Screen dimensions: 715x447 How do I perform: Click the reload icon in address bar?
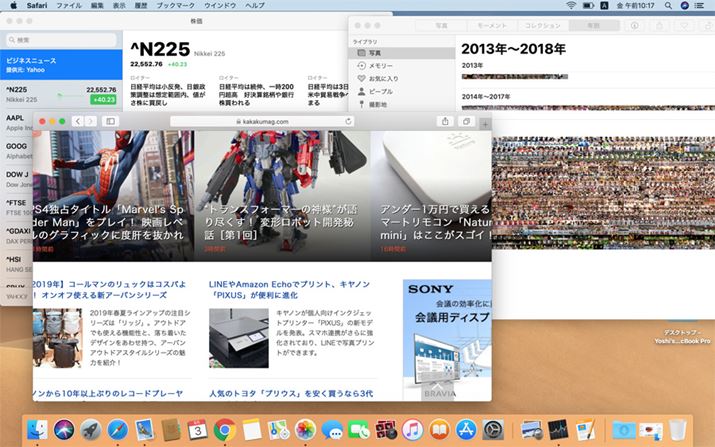click(x=350, y=121)
